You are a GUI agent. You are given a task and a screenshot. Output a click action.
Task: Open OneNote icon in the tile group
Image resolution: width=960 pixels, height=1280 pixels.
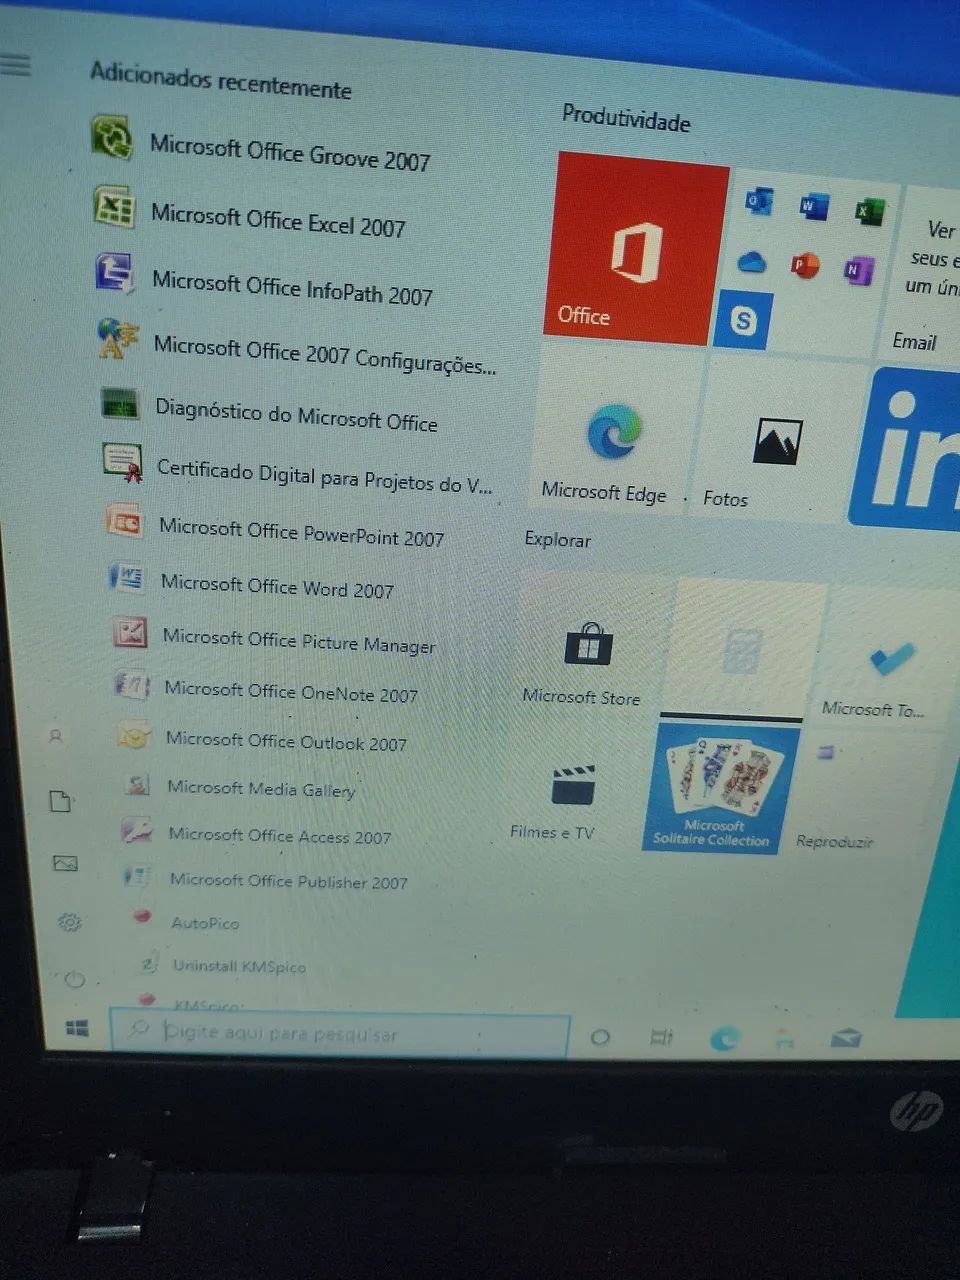(858, 270)
